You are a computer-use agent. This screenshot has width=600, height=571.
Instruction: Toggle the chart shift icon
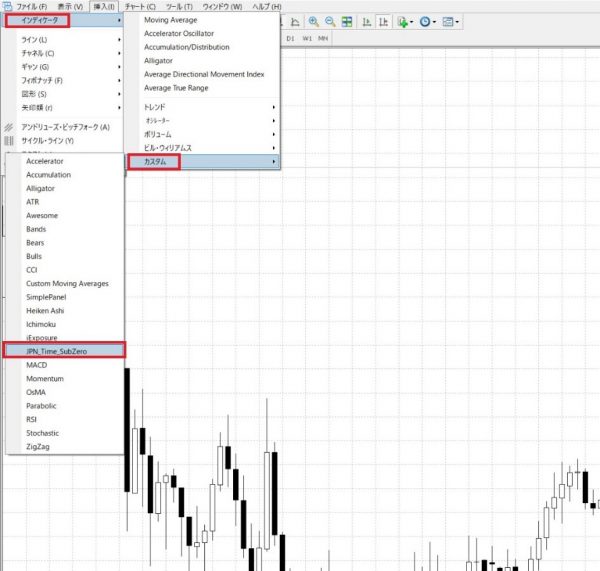(383, 21)
